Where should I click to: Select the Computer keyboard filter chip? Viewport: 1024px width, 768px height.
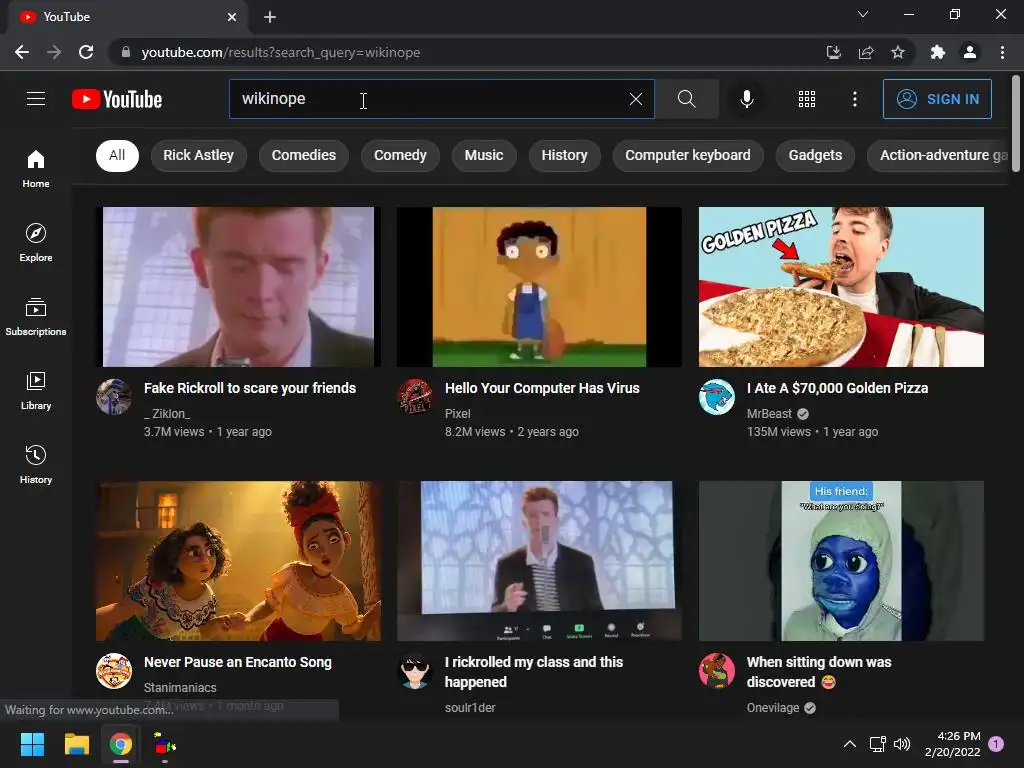[x=688, y=155]
